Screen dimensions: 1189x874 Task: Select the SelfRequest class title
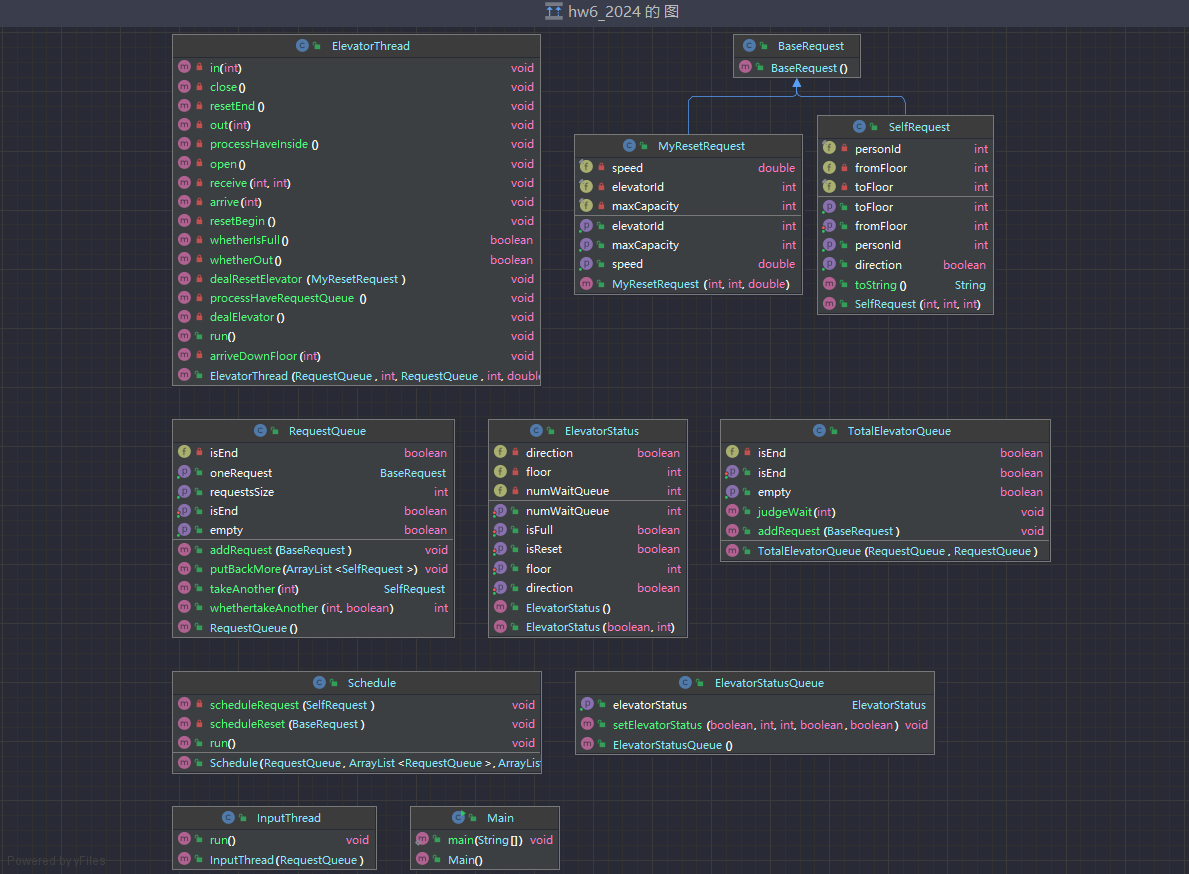[919, 127]
